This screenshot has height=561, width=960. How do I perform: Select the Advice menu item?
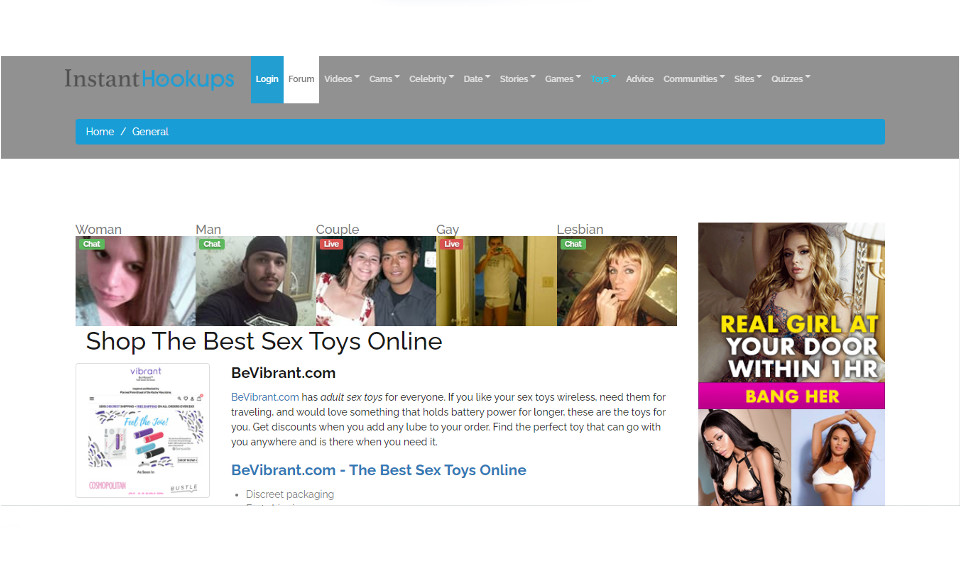pyautogui.click(x=639, y=79)
